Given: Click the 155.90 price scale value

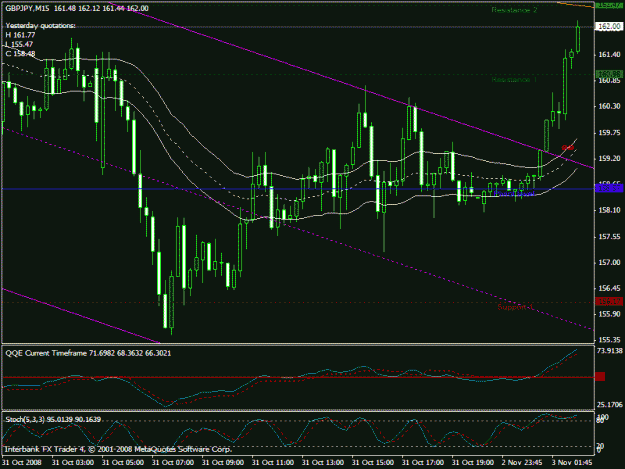Looking at the screenshot, I should 610,314.
